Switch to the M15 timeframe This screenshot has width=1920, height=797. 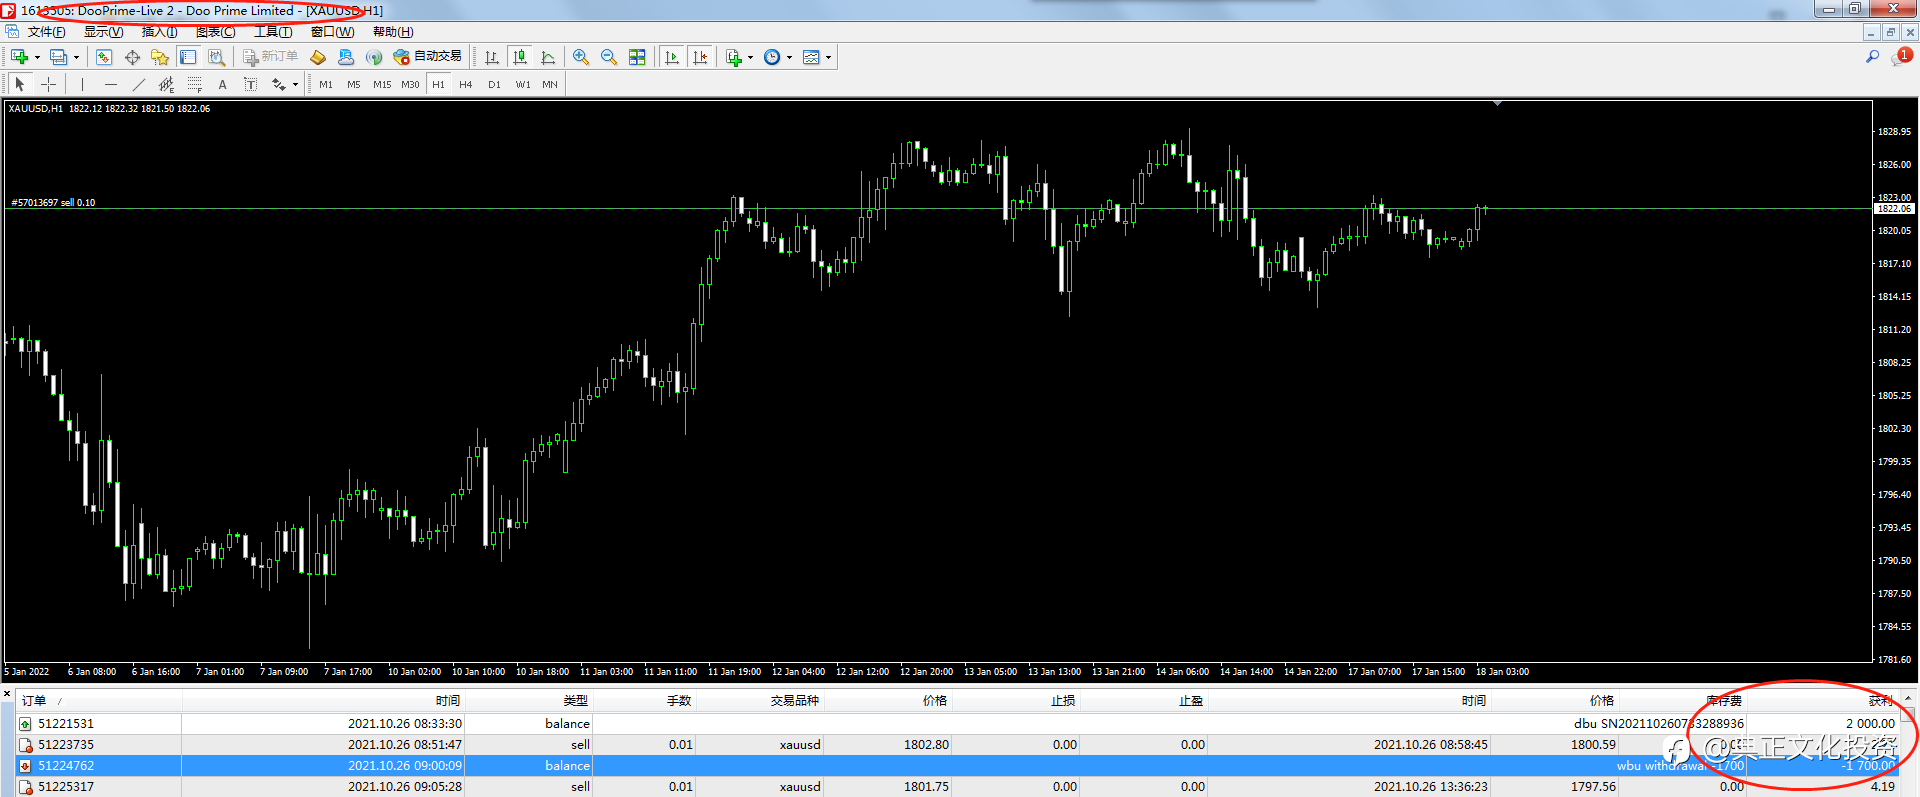(382, 85)
